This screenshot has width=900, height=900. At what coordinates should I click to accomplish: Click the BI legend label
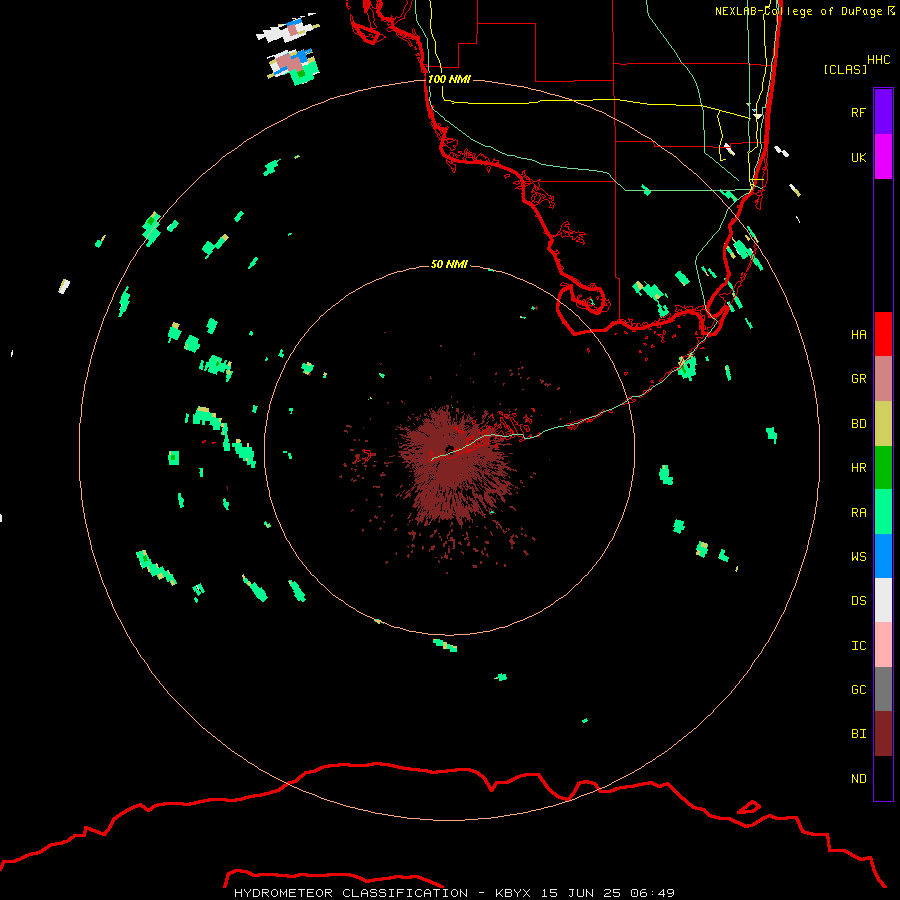858,734
